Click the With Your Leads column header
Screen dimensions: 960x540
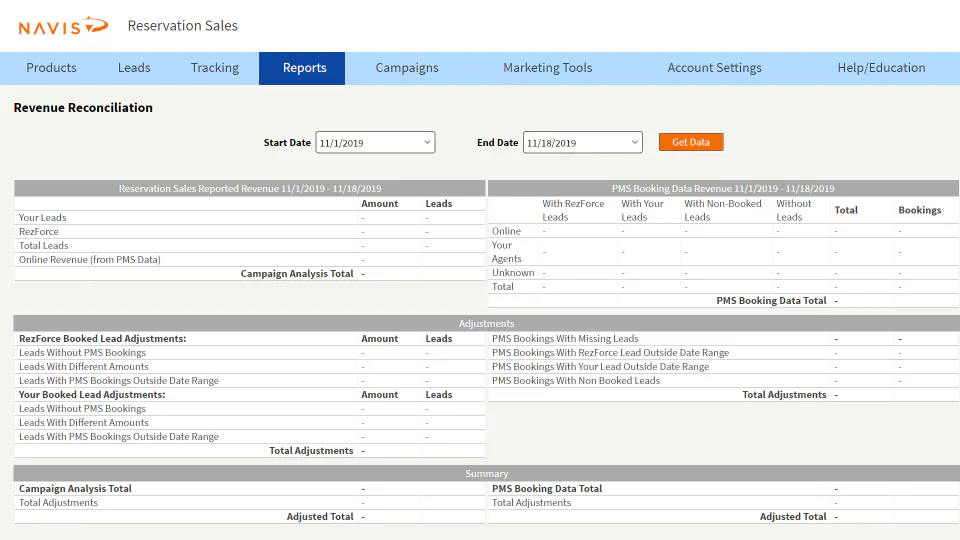click(642, 210)
